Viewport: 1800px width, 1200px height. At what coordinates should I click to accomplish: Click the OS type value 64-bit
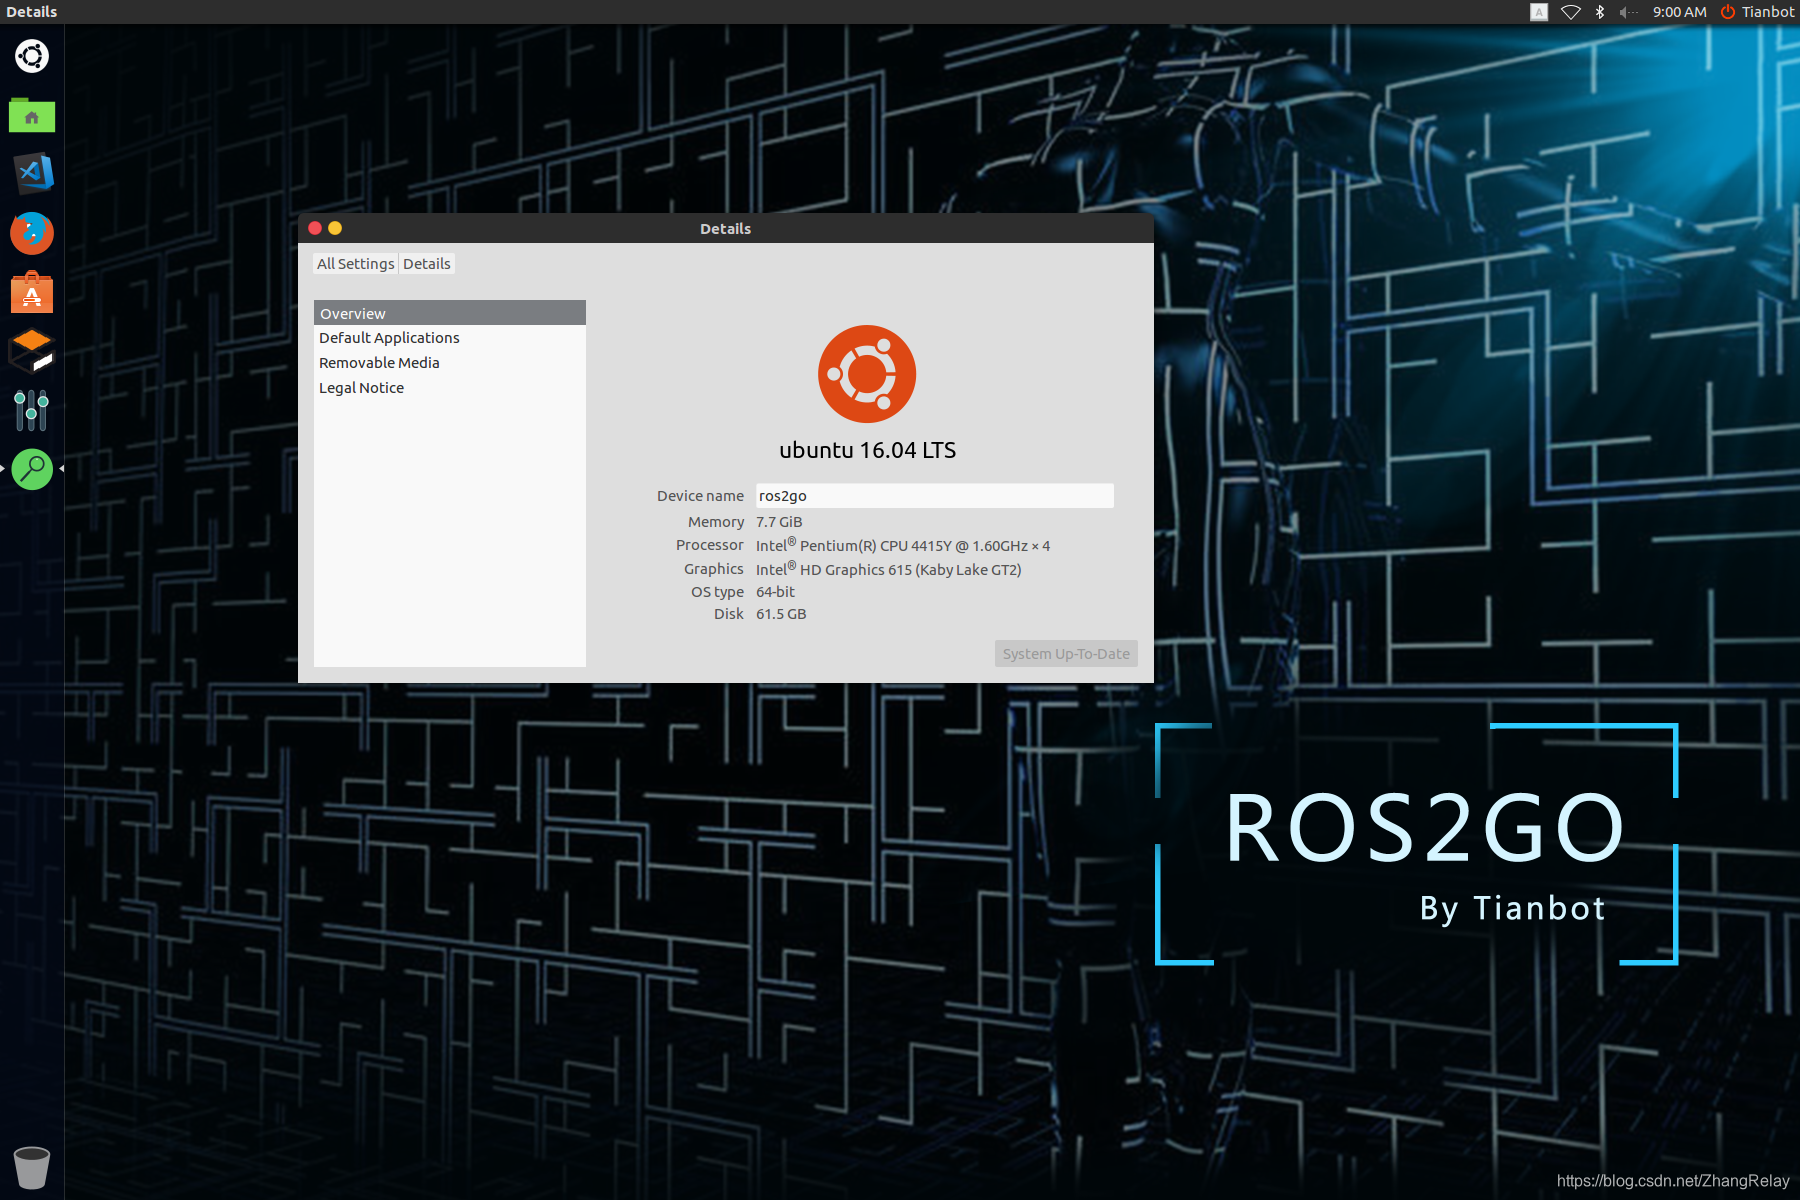coord(775,592)
